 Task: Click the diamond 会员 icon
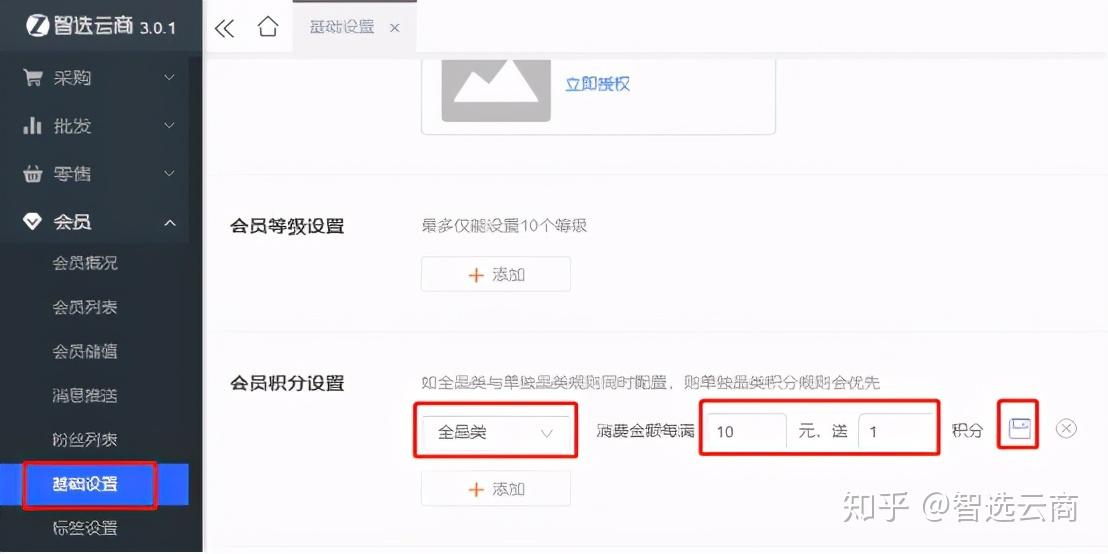coord(33,222)
